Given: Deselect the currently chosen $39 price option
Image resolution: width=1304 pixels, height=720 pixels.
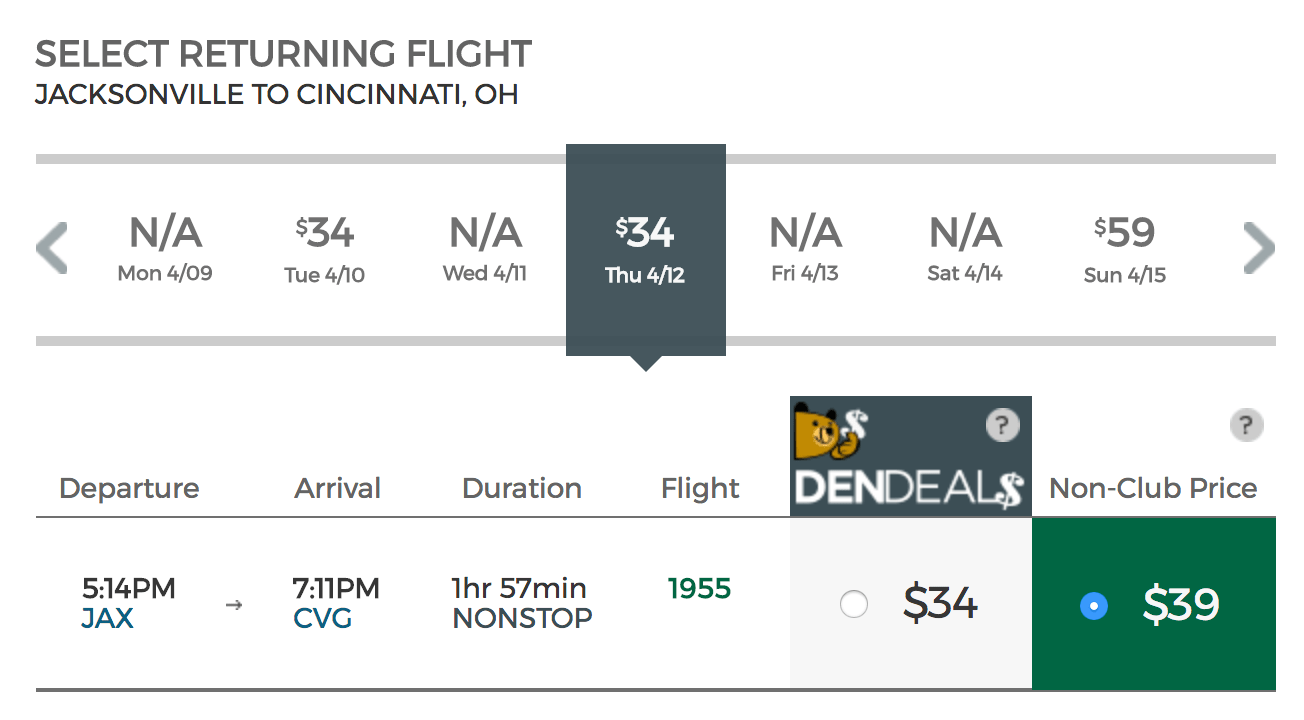Looking at the screenshot, I should [1095, 605].
